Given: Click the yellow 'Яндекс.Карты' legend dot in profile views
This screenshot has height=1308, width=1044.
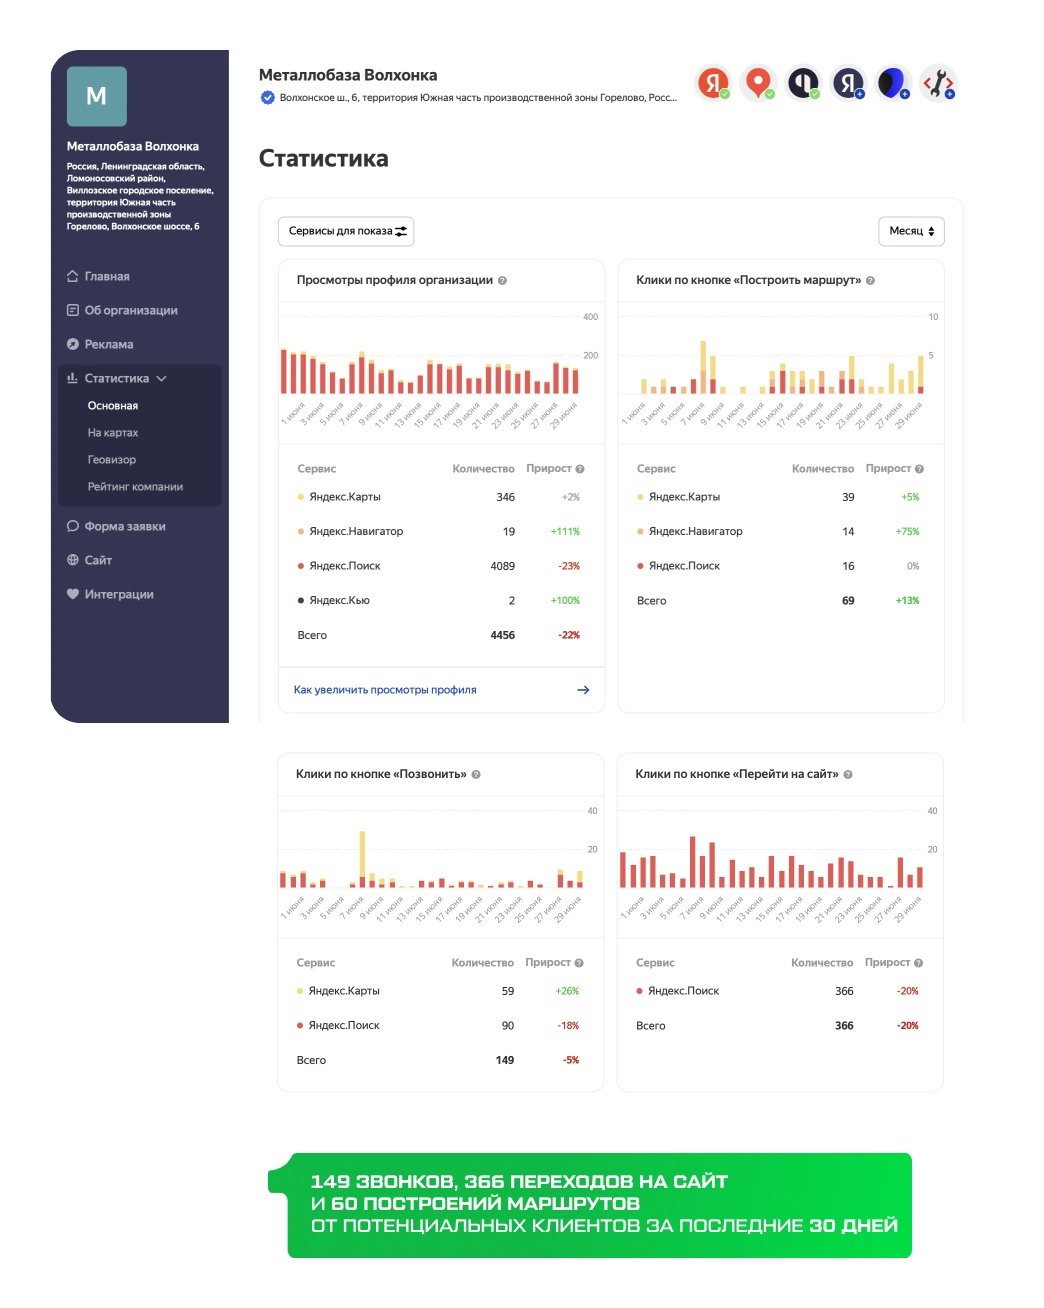Looking at the screenshot, I should pos(301,497).
